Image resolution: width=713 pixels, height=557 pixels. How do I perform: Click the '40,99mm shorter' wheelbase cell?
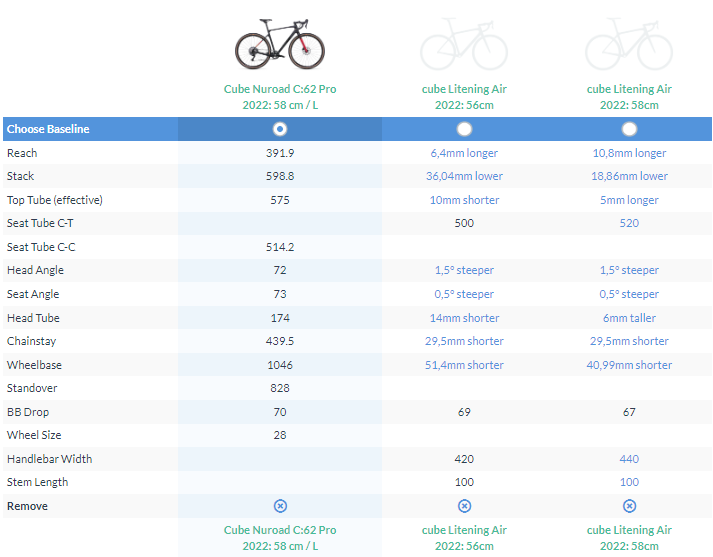(629, 365)
